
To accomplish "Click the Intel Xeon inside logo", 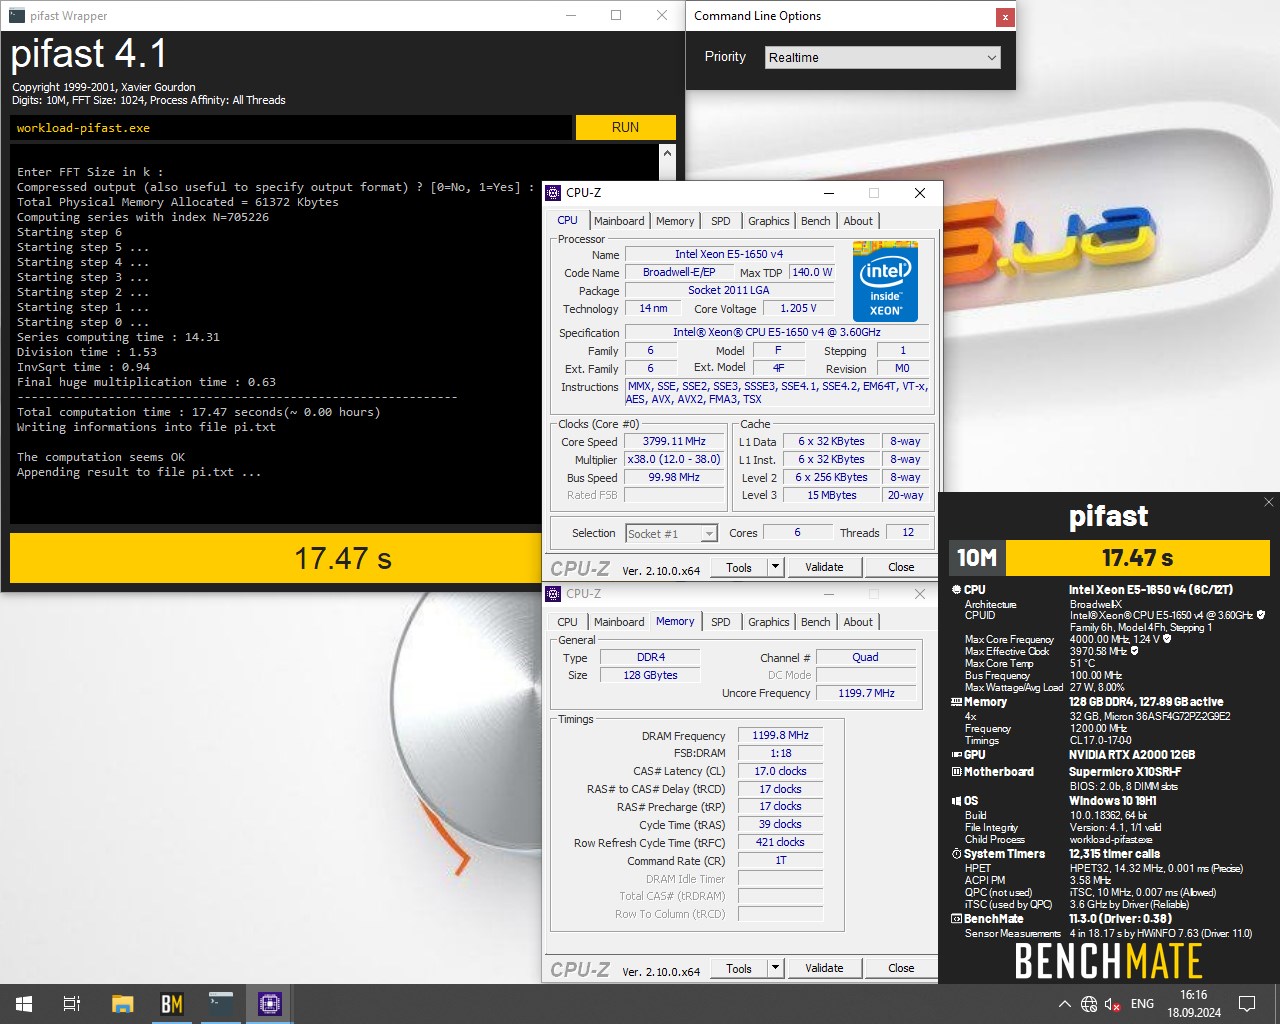I will pos(885,281).
